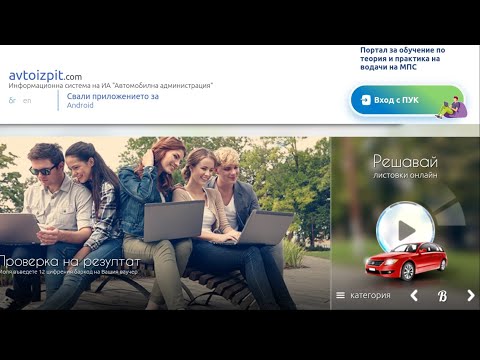Click the red car image
This screenshot has width=480, height=360.
tap(406, 261)
